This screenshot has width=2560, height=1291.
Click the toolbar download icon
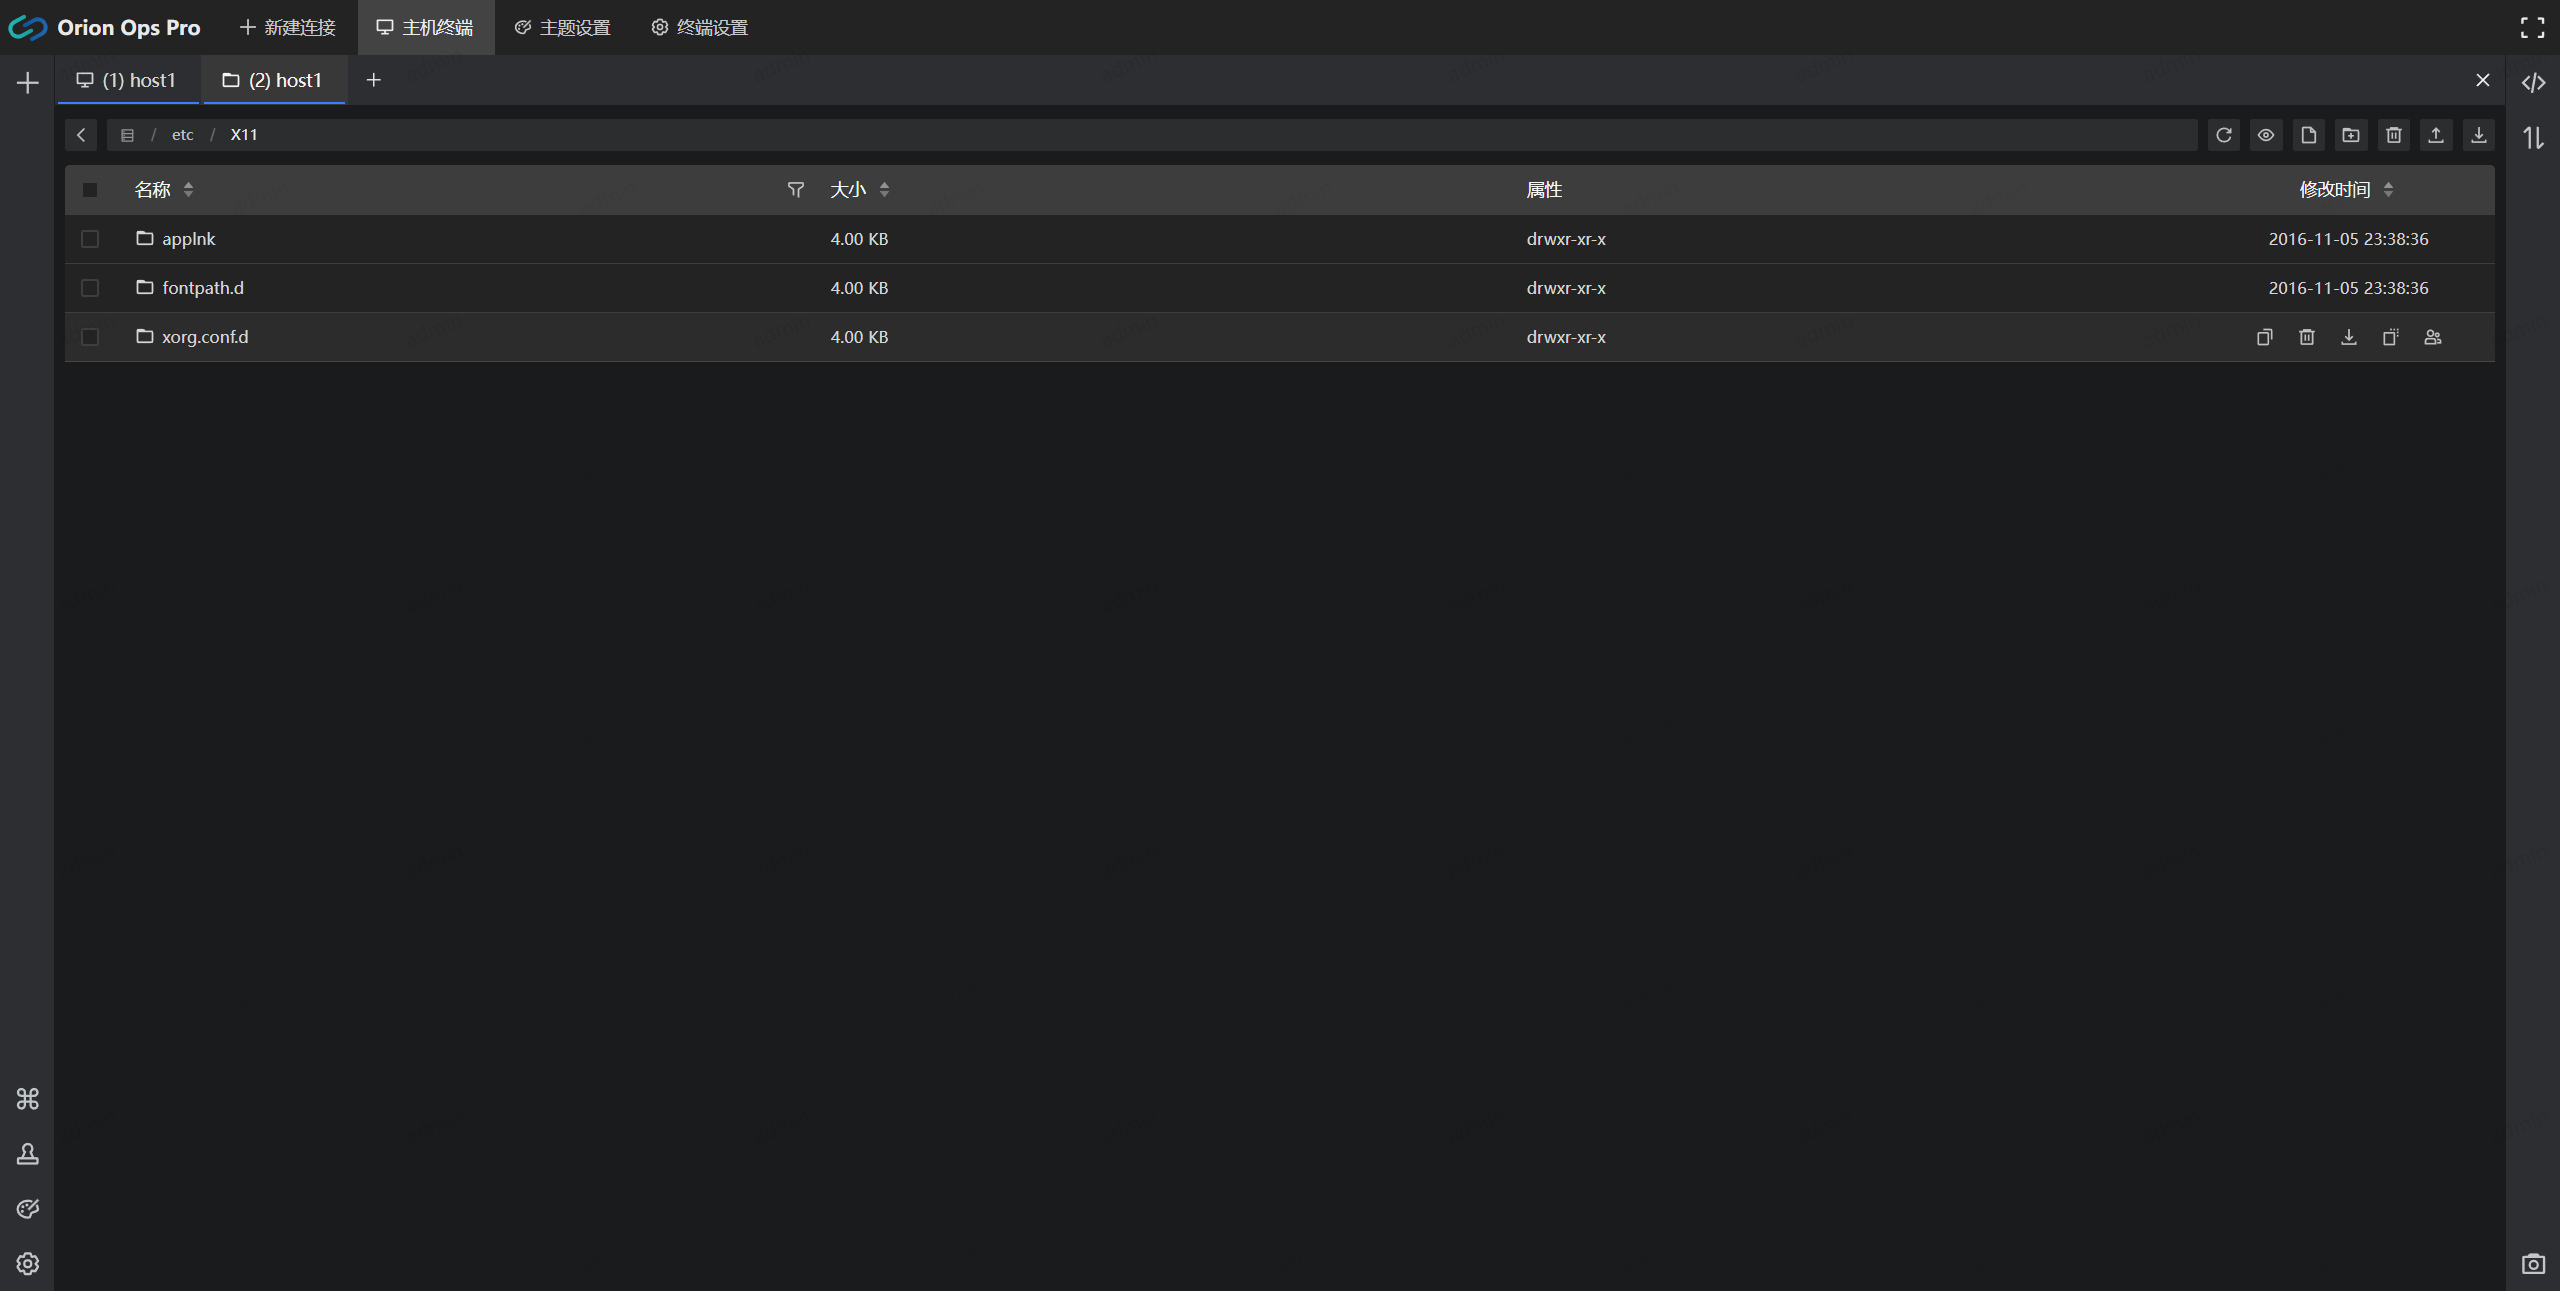pos(2478,135)
